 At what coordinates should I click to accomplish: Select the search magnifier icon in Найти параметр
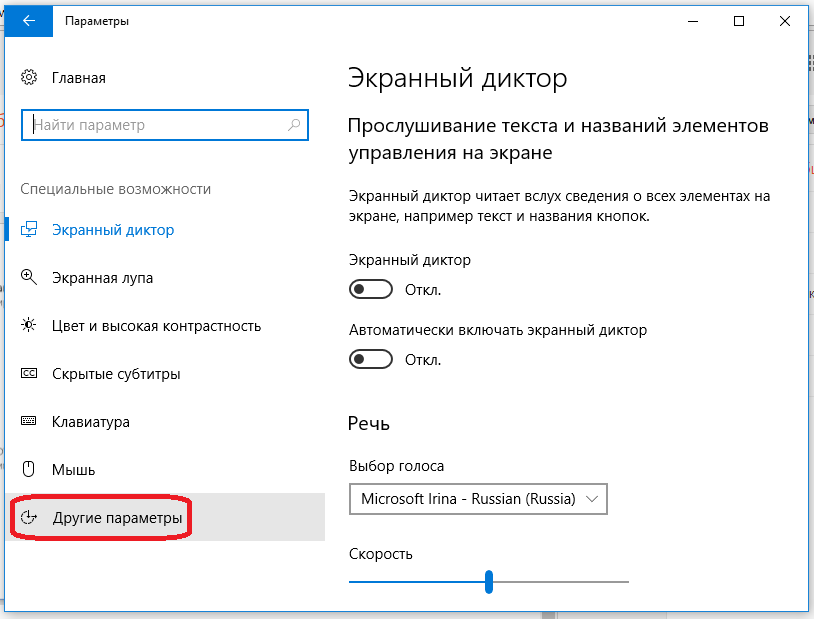[x=294, y=125]
